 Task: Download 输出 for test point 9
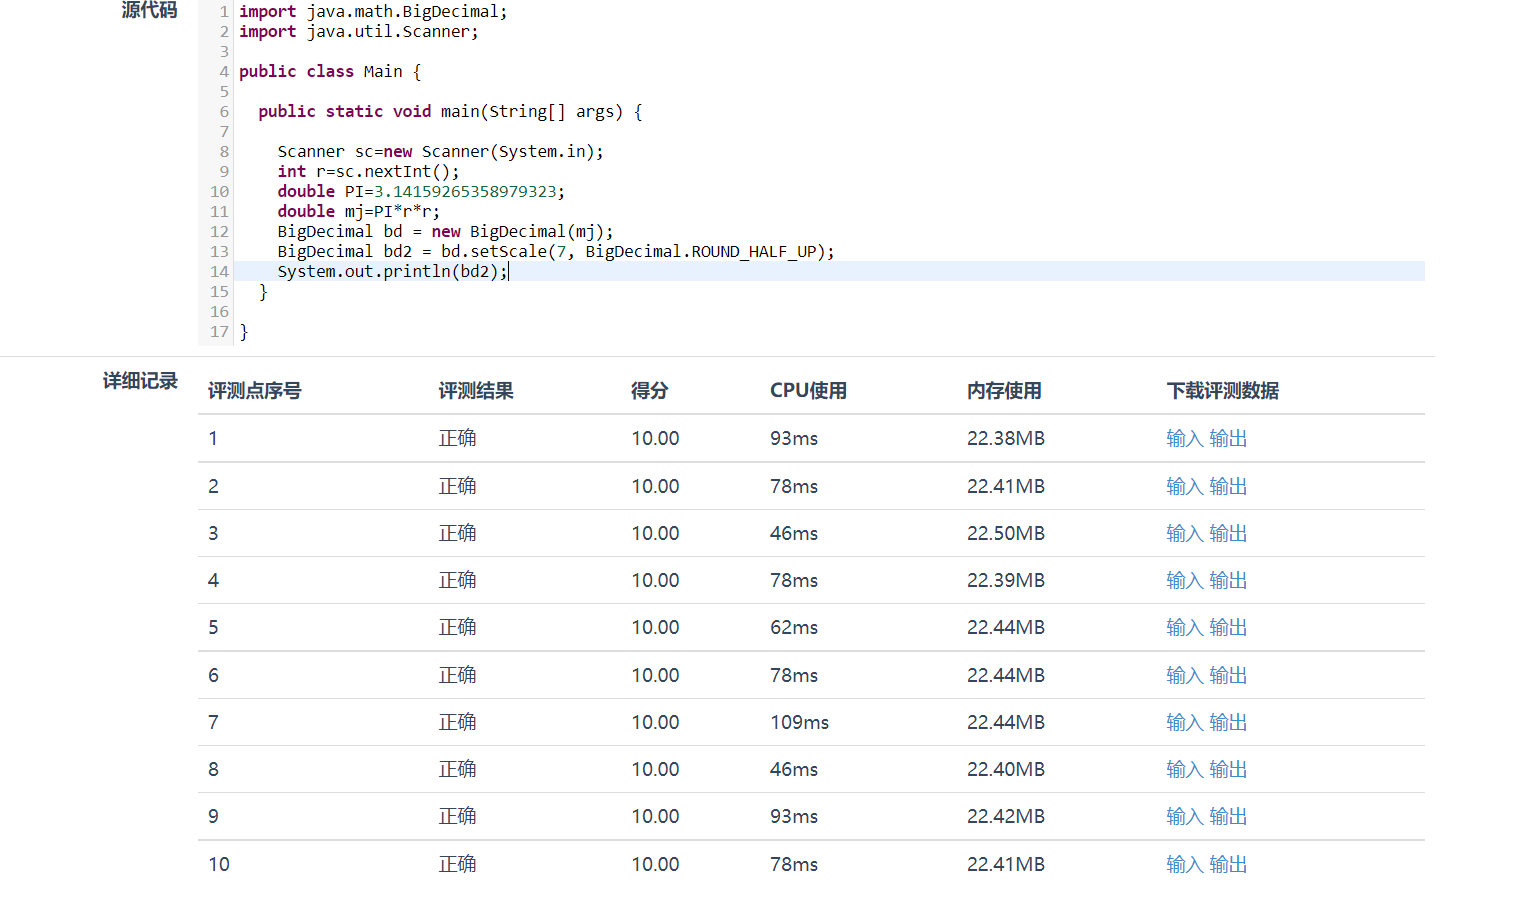1228,817
